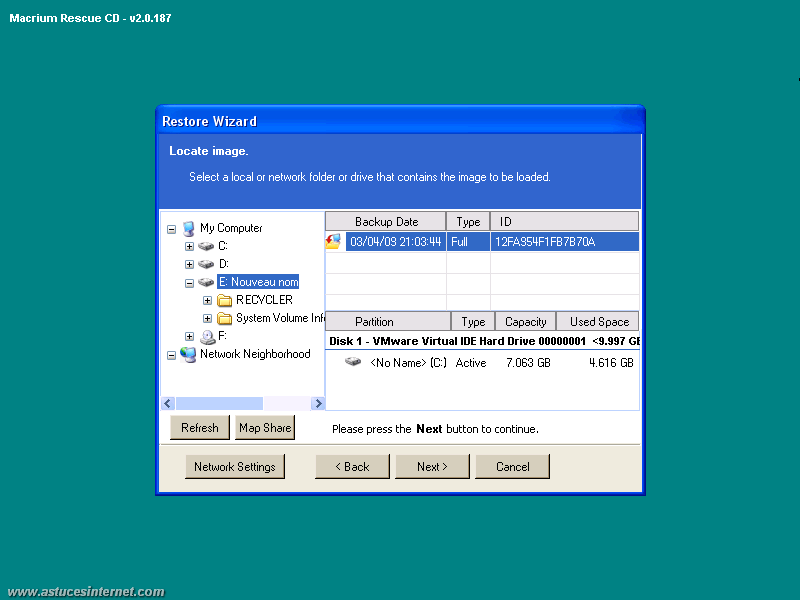Select the E: Nouveau nom tree item
The width and height of the screenshot is (800, 600).
258,282
